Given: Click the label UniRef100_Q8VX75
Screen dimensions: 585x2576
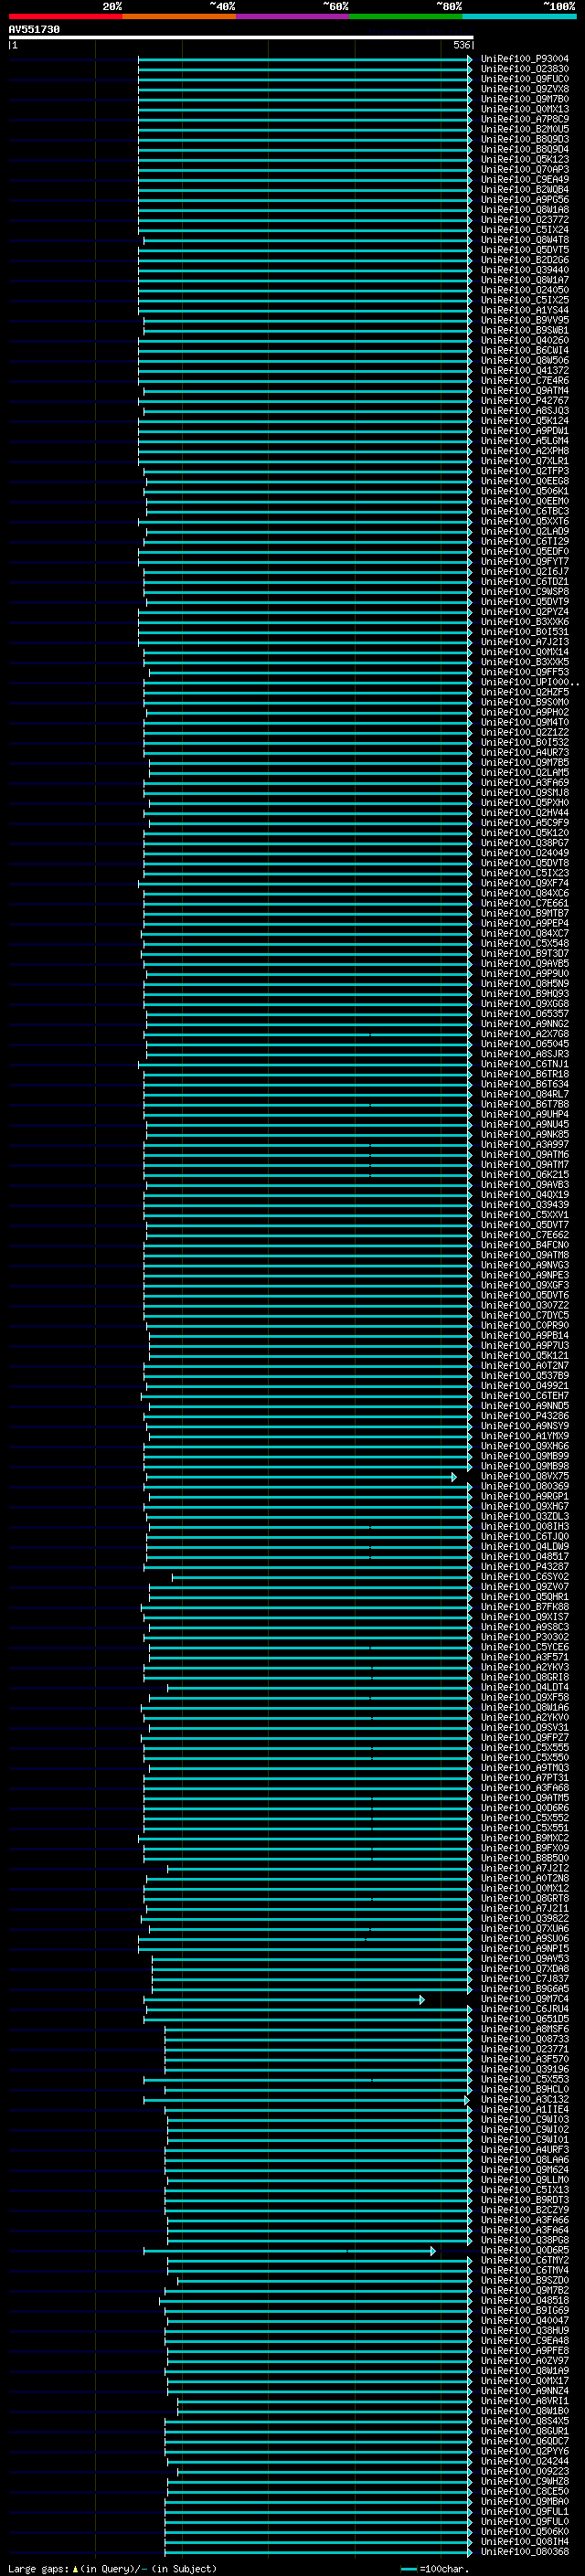Looking at the screenshot, I should coord(525,1477).
